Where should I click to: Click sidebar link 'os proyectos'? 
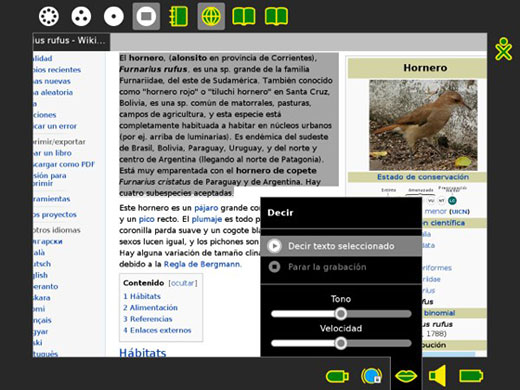pos(55,215)
